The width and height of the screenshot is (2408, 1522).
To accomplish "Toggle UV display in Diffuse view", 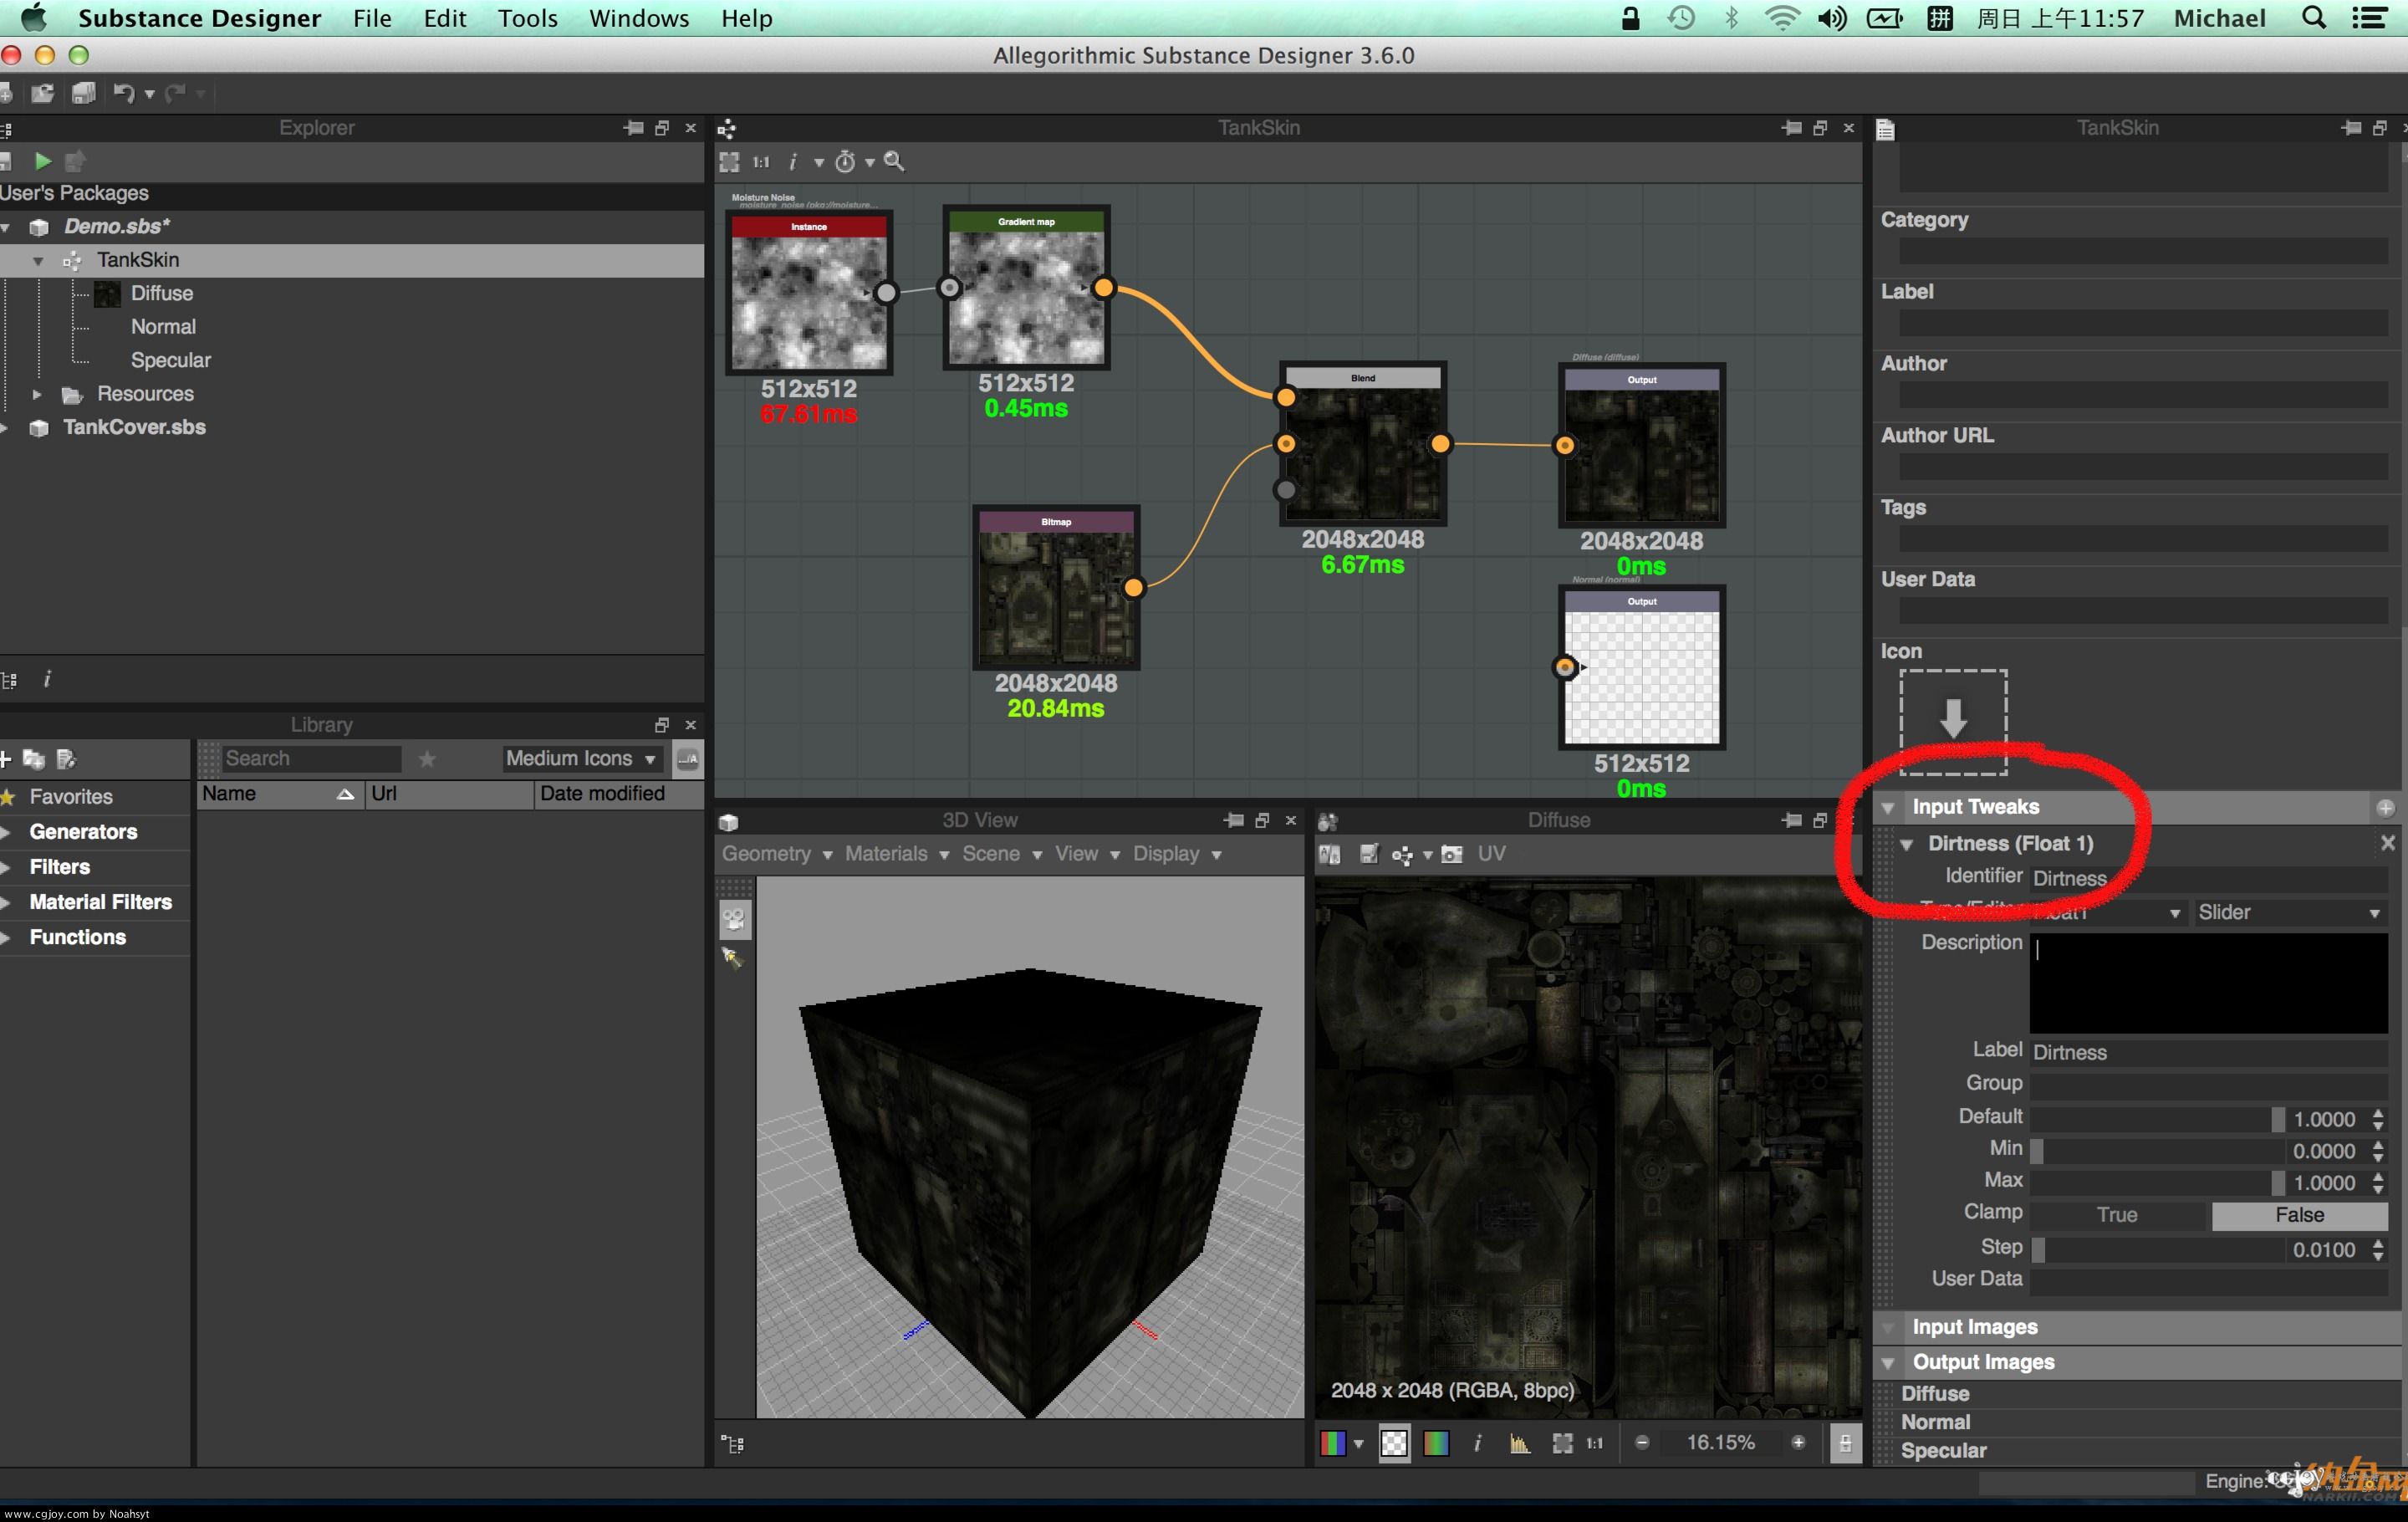I will click(1491, 854).
